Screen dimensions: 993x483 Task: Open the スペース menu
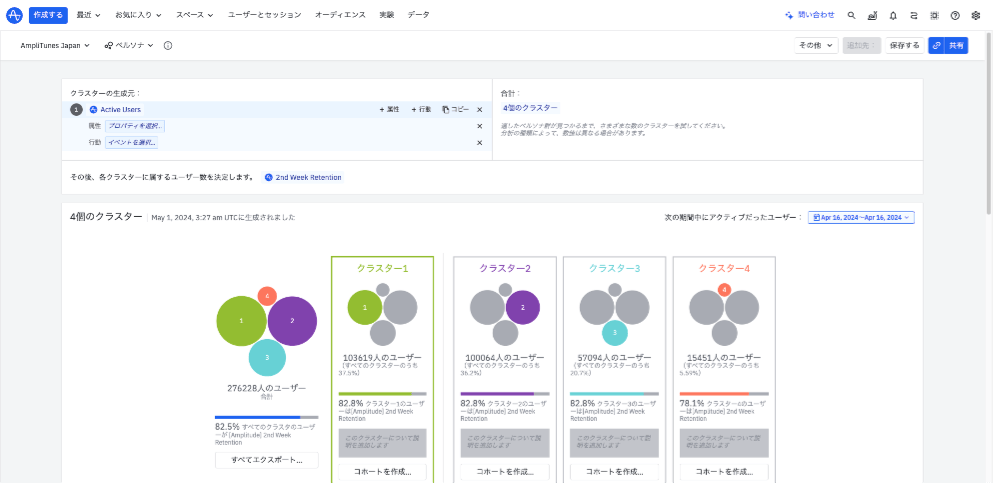[x=196, y=16]
